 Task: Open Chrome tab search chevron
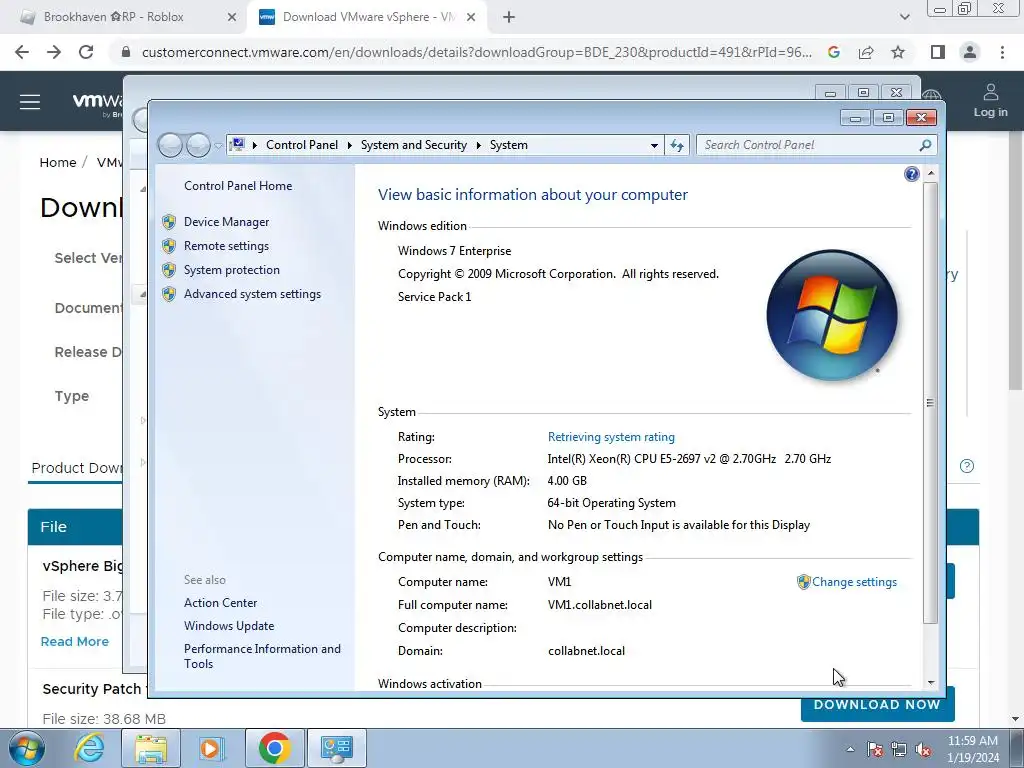click(x=904, y=18)
